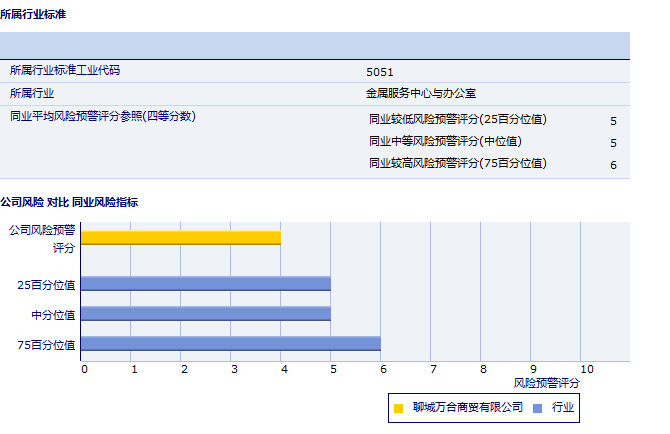
Task: Select the 金属服务中心与办公室 industry value
Action: click(x=421, y=94)
